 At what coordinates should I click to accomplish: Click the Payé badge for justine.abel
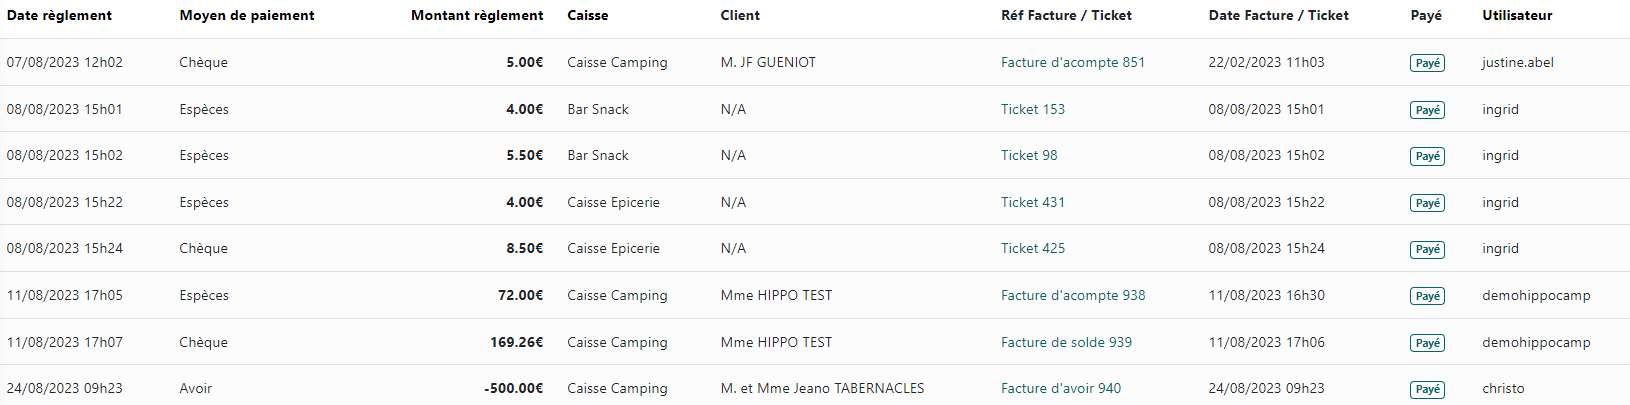pyautogui.click(x=1427, y=63)
